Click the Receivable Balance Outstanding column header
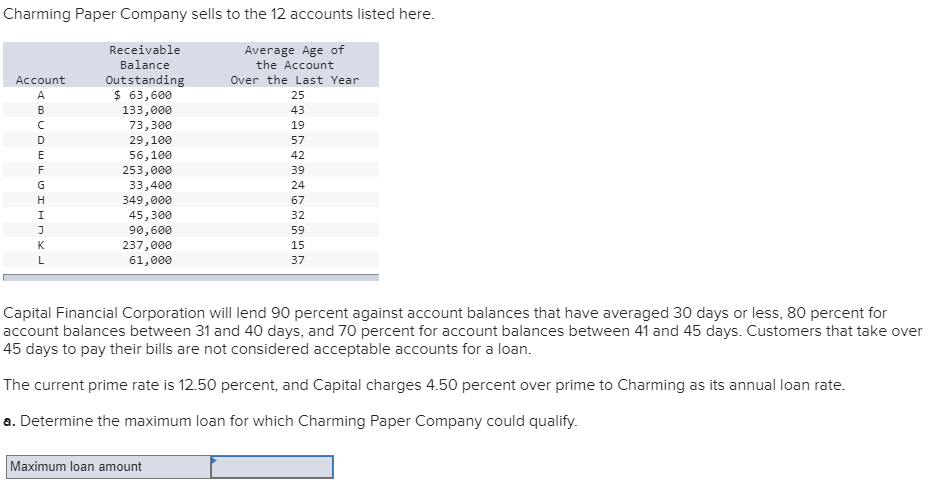Viewport: 935px width, 487px height. (145, 65)
